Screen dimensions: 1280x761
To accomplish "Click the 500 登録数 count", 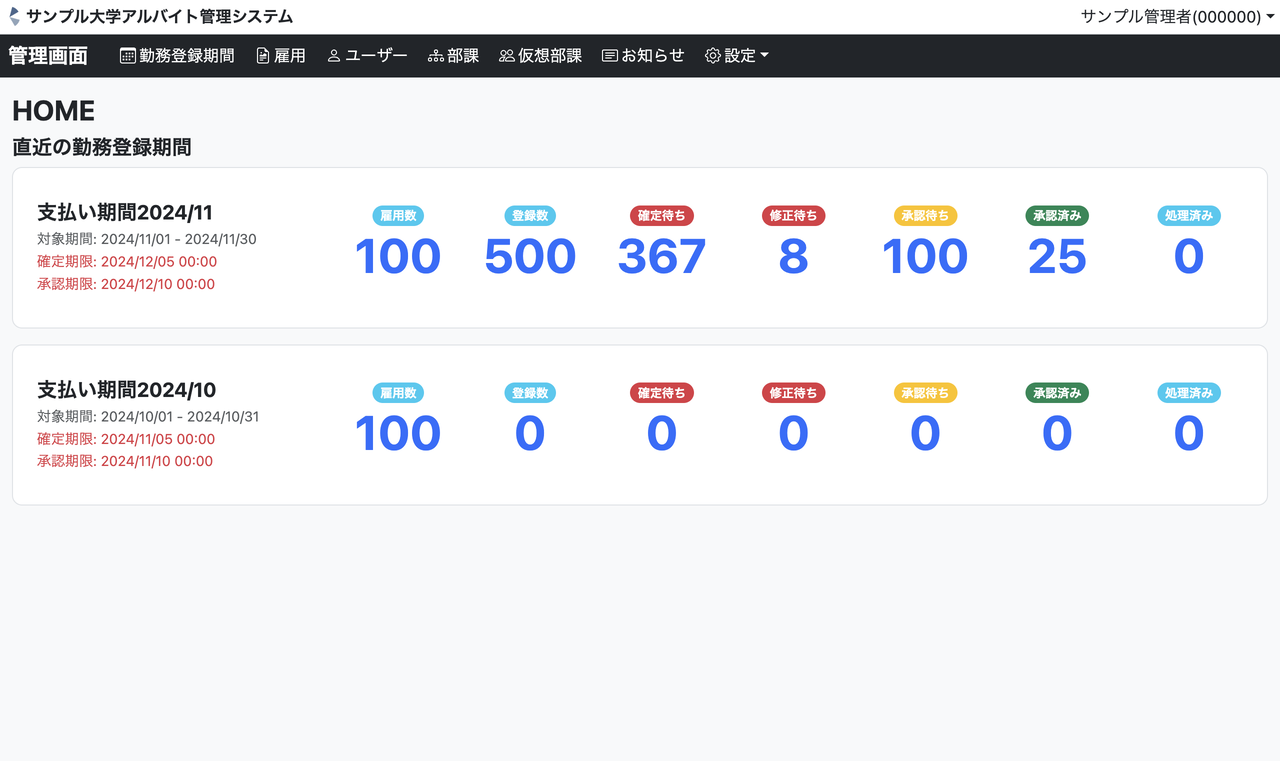I will (x=530, y=257).
